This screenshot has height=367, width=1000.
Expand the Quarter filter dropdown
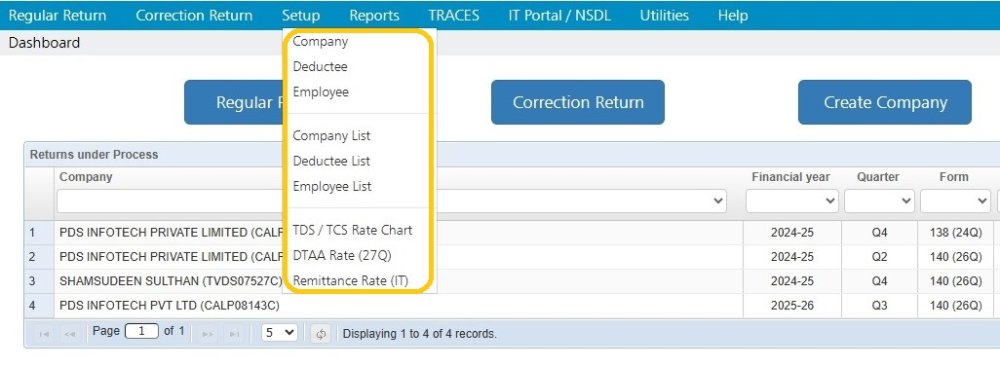pyautogui.click(x=879, y=201)
